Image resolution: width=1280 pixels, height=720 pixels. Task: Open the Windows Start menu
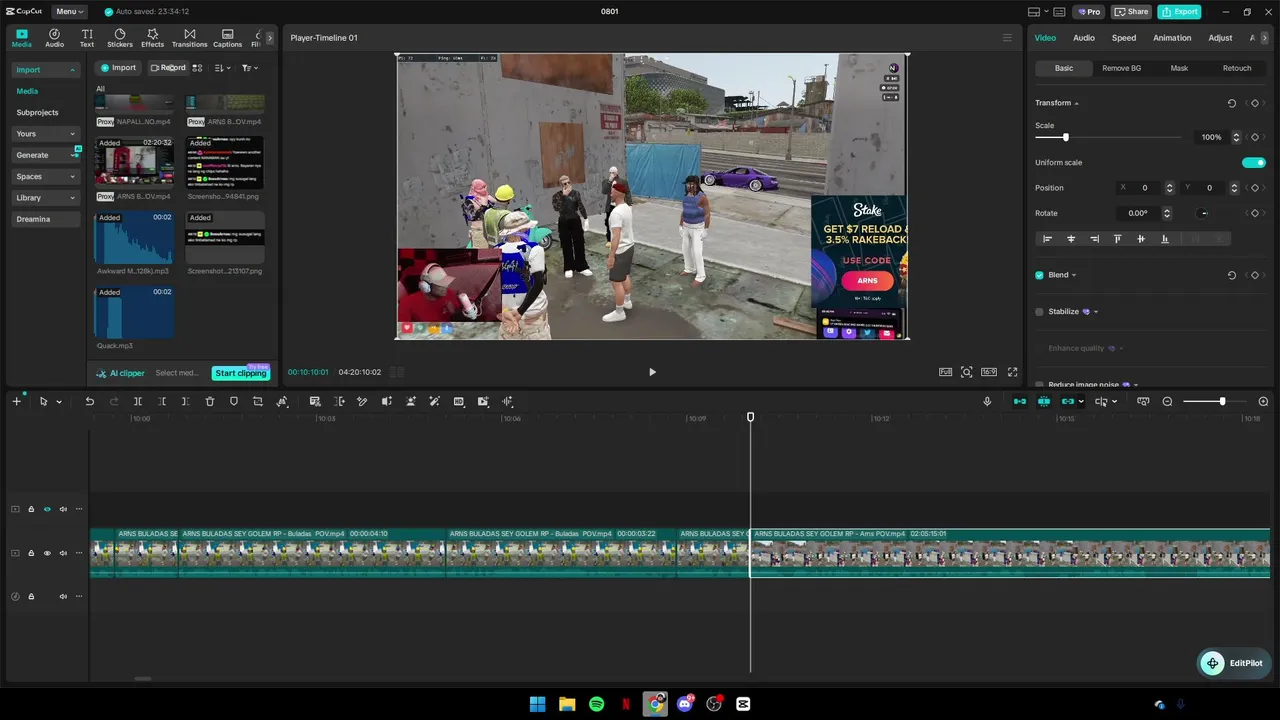(x=537, y=704)
